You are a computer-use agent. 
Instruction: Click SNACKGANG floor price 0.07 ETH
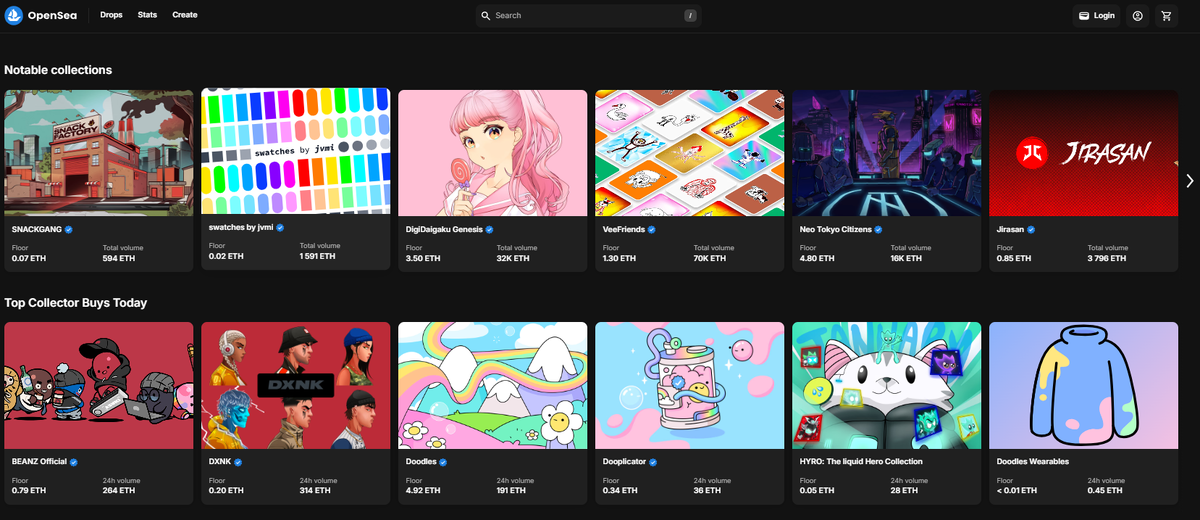pos(29,258)
